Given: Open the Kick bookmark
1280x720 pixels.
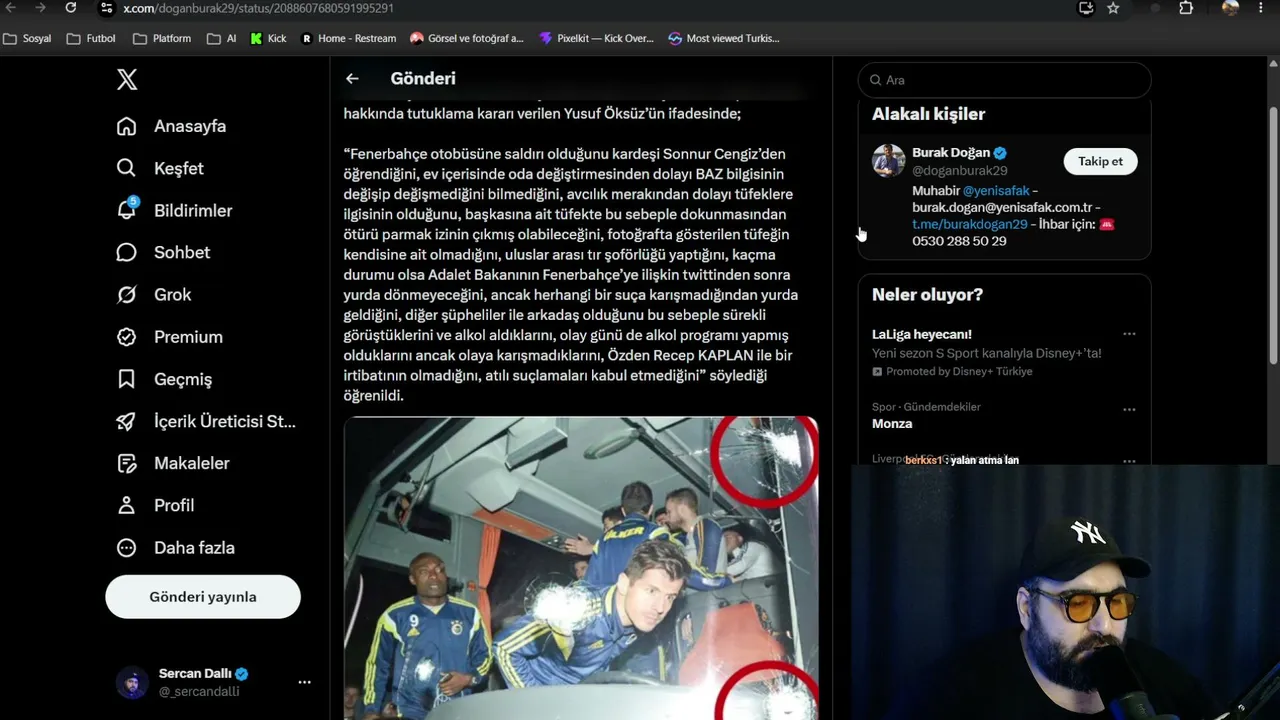Looking at the screenshot, I should 268,39.
